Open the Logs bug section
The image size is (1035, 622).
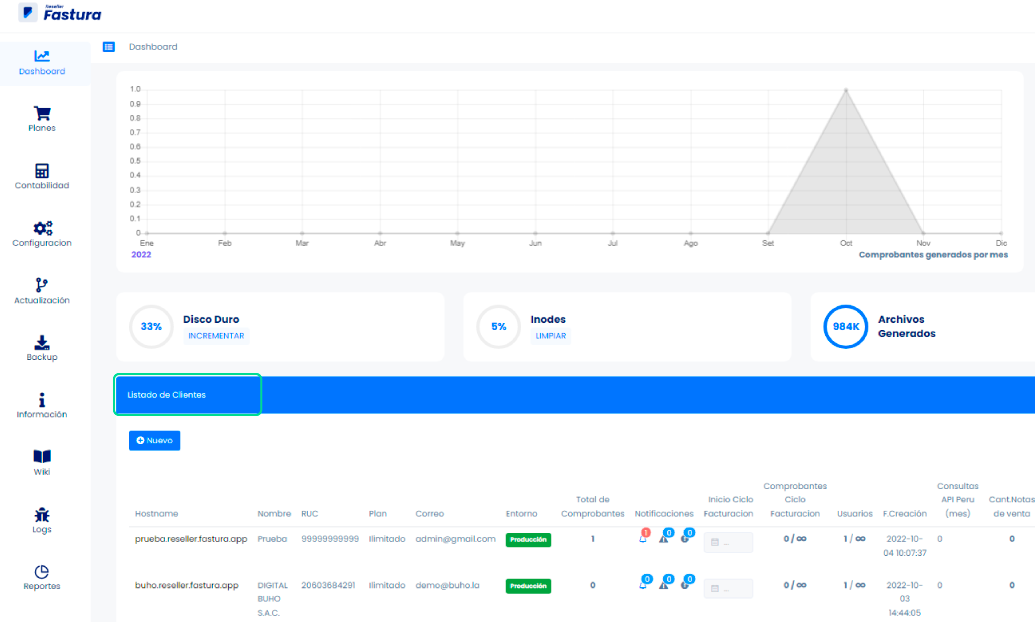coord(42,520)
